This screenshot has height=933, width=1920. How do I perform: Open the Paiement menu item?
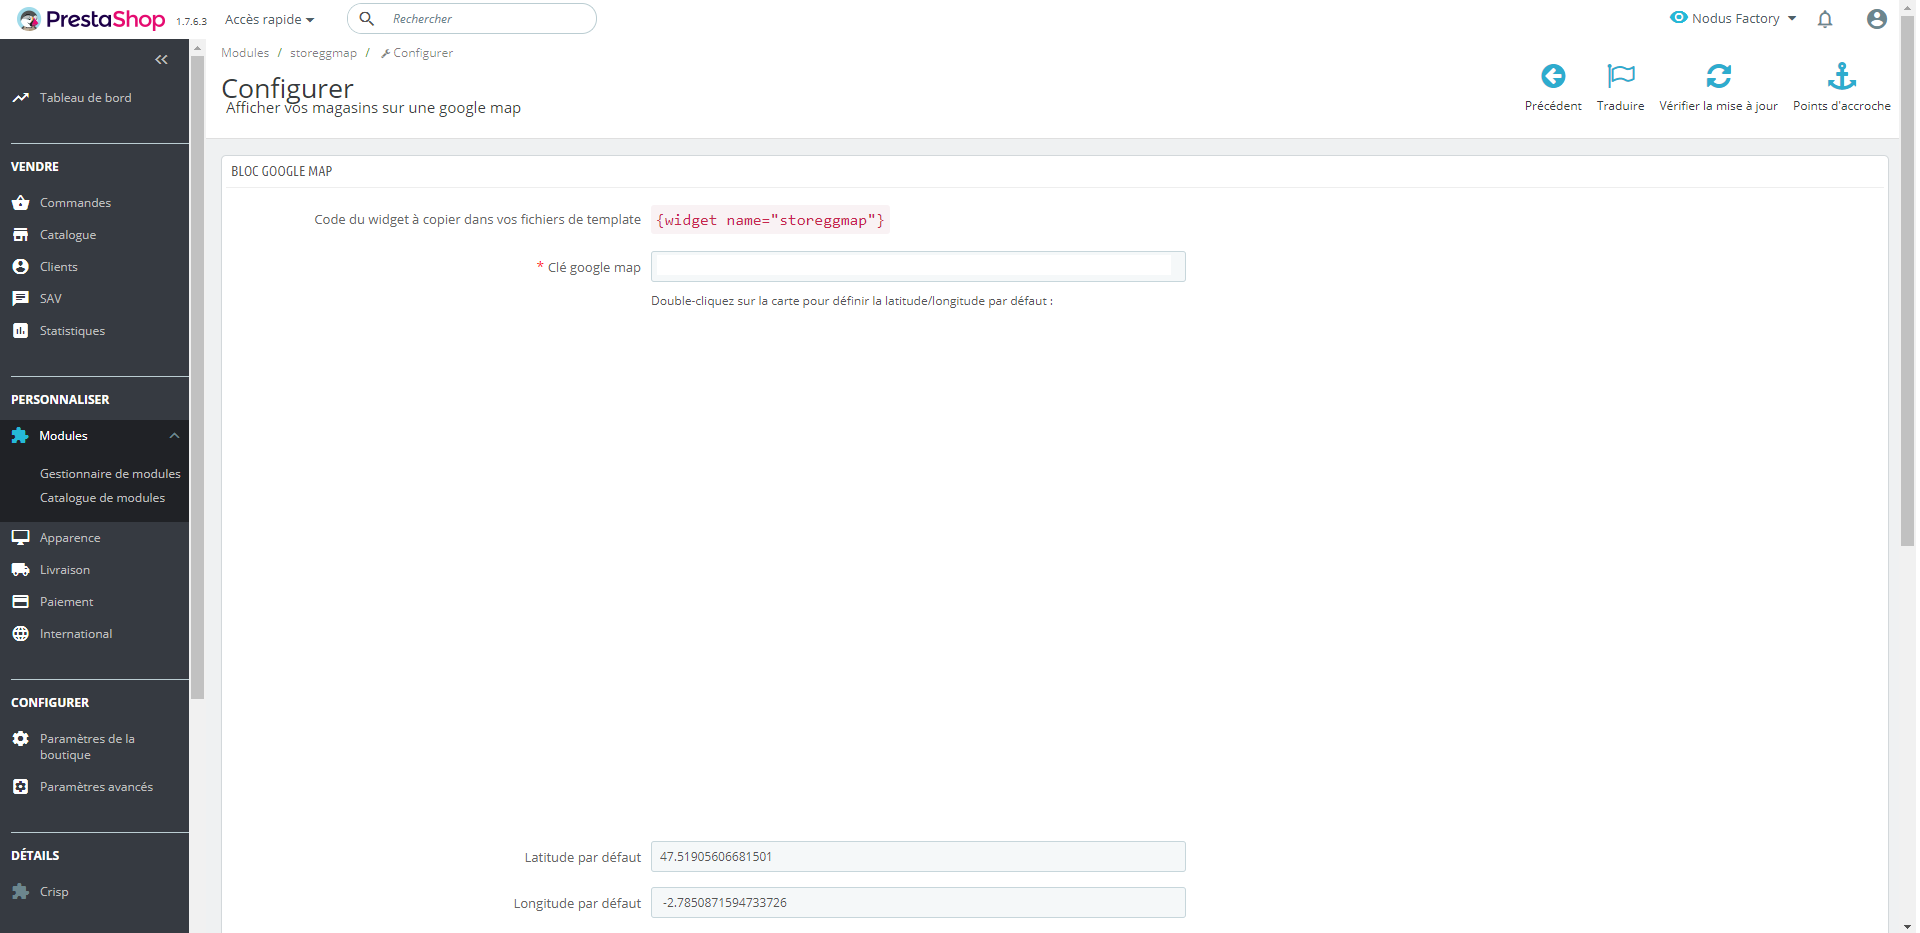(66, 602)
